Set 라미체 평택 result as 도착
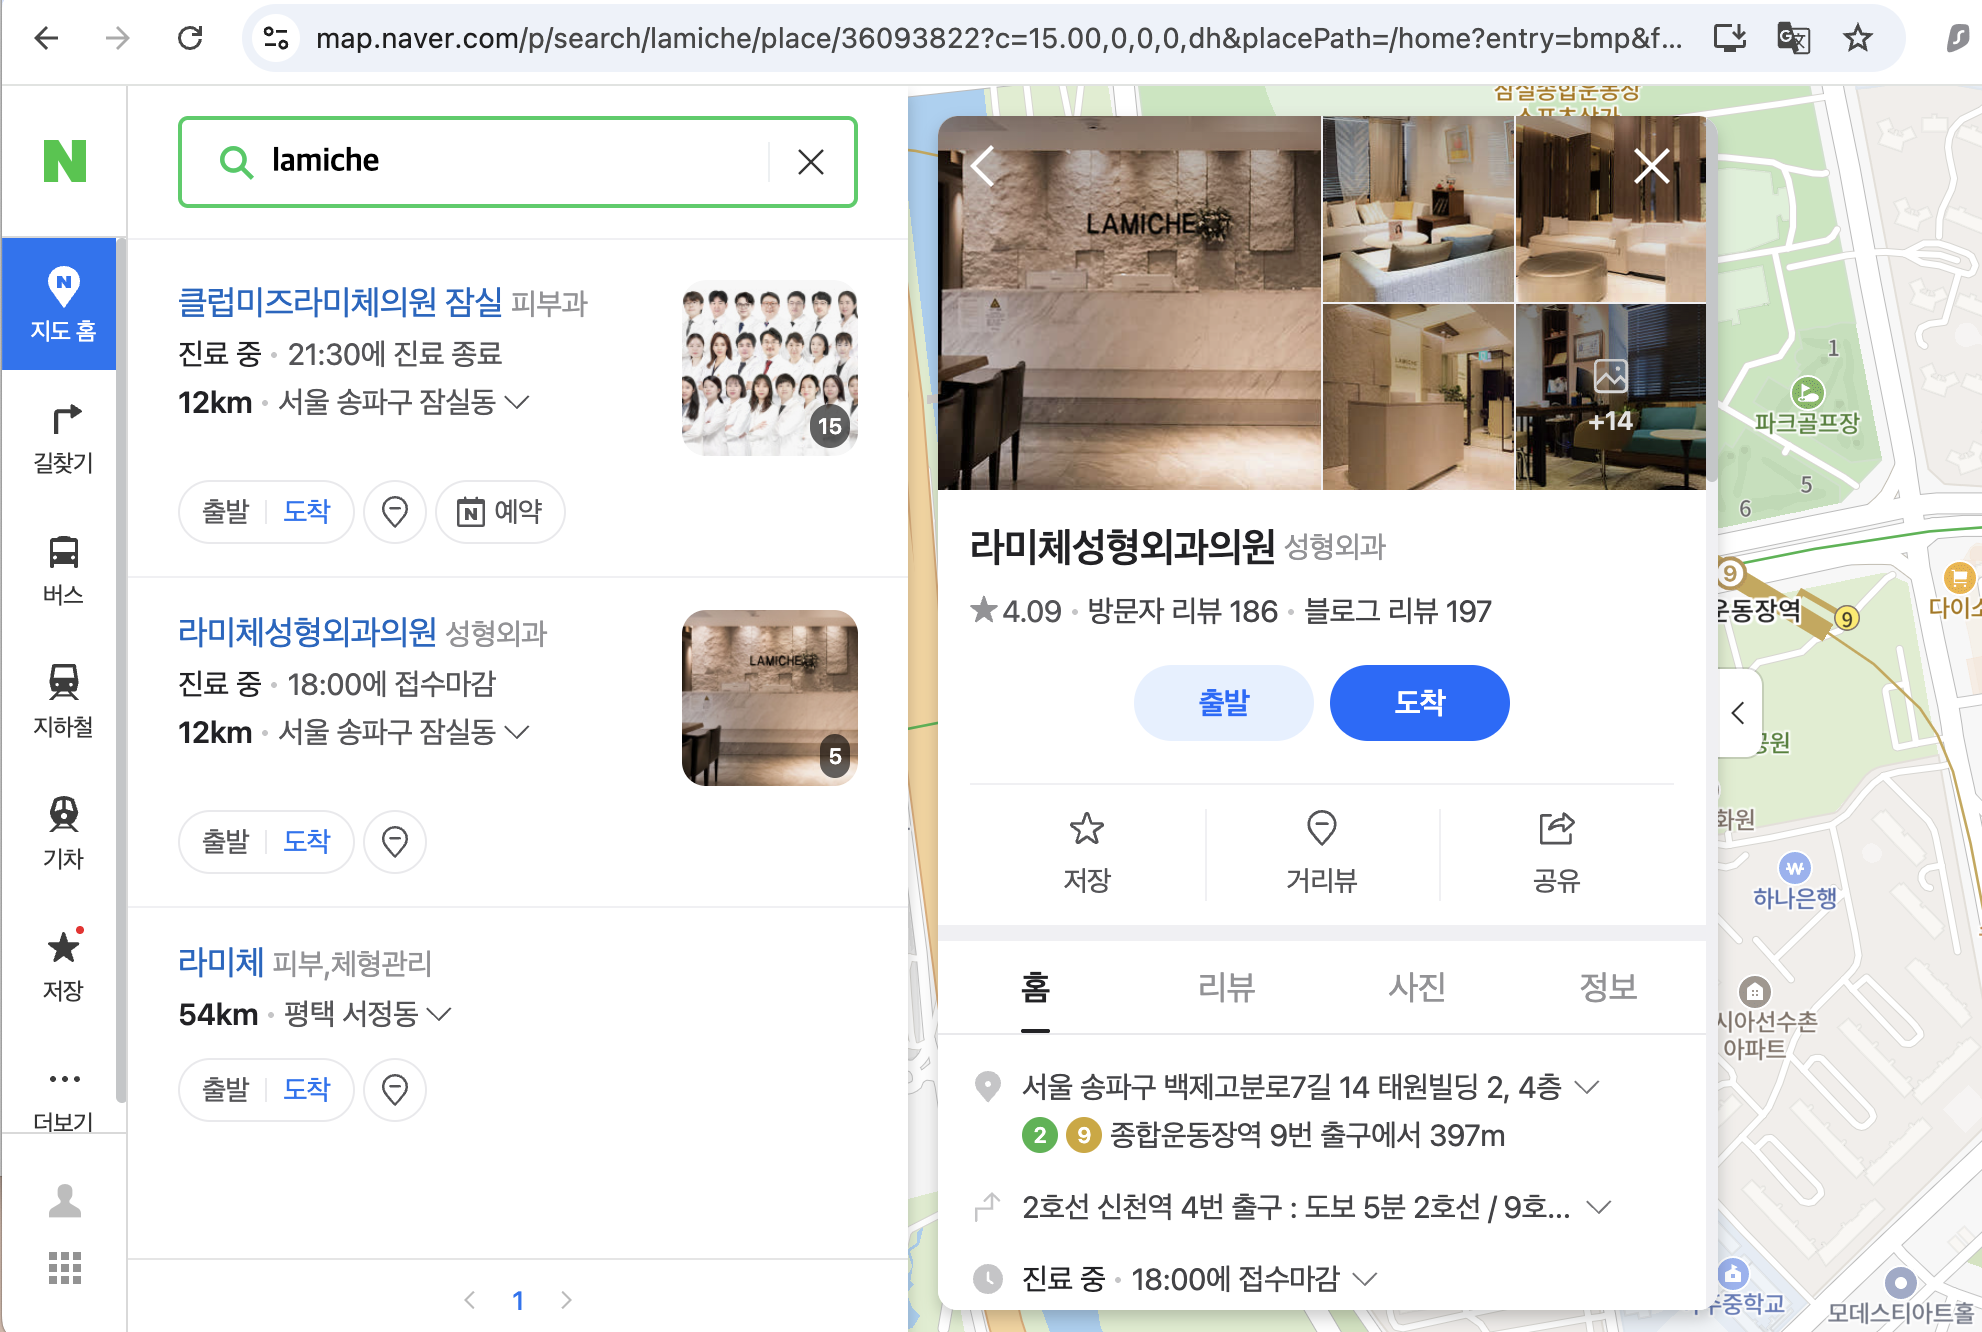This screenshot has width=1982, height=1332. point(306,1090)
